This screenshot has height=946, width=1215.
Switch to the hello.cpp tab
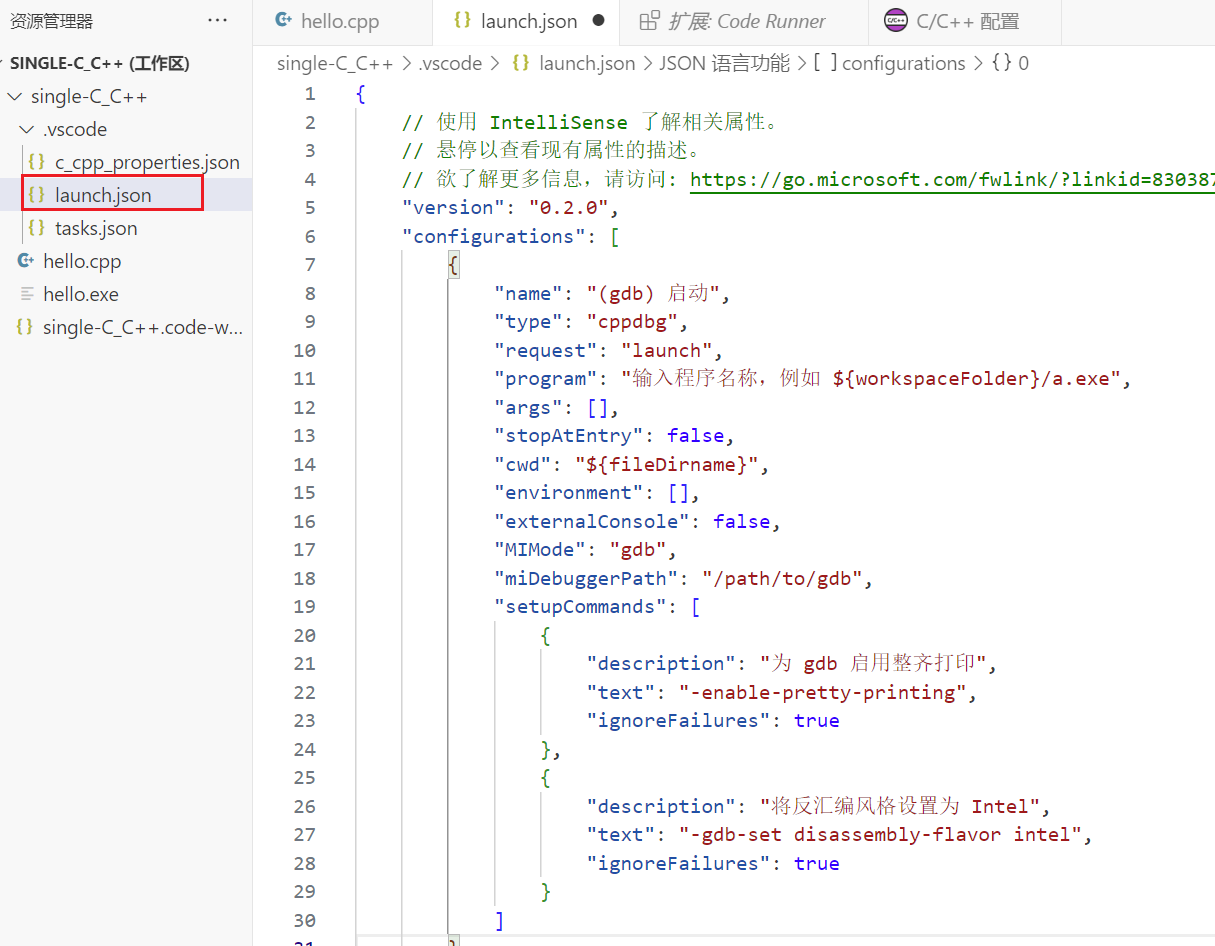340,21
